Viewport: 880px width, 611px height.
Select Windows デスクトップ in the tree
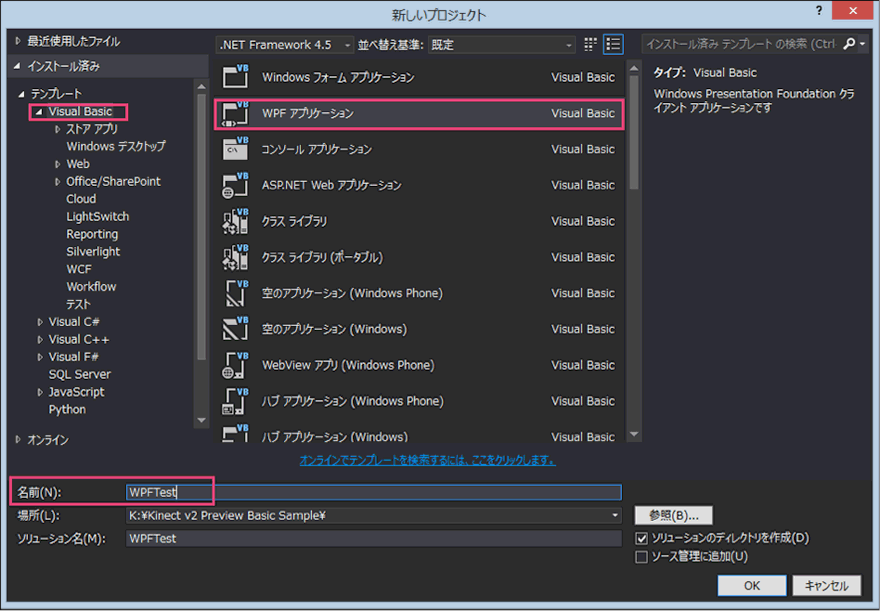[x=116, y=146]
